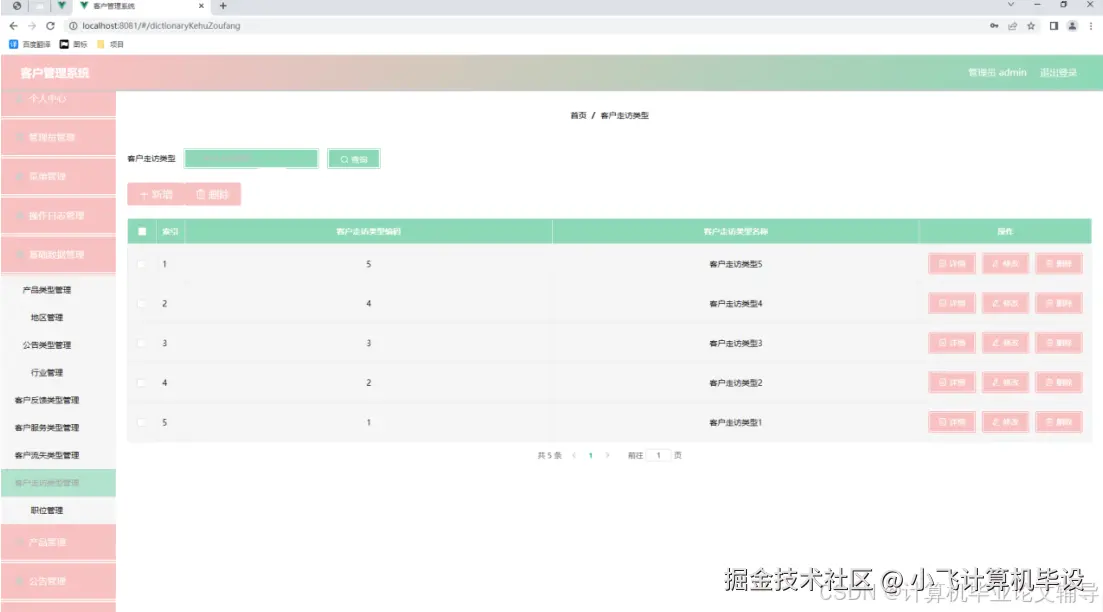Select highlighted 客户走访类型管理 item
Screen dimensions: 1103x612
click(58, 483)
